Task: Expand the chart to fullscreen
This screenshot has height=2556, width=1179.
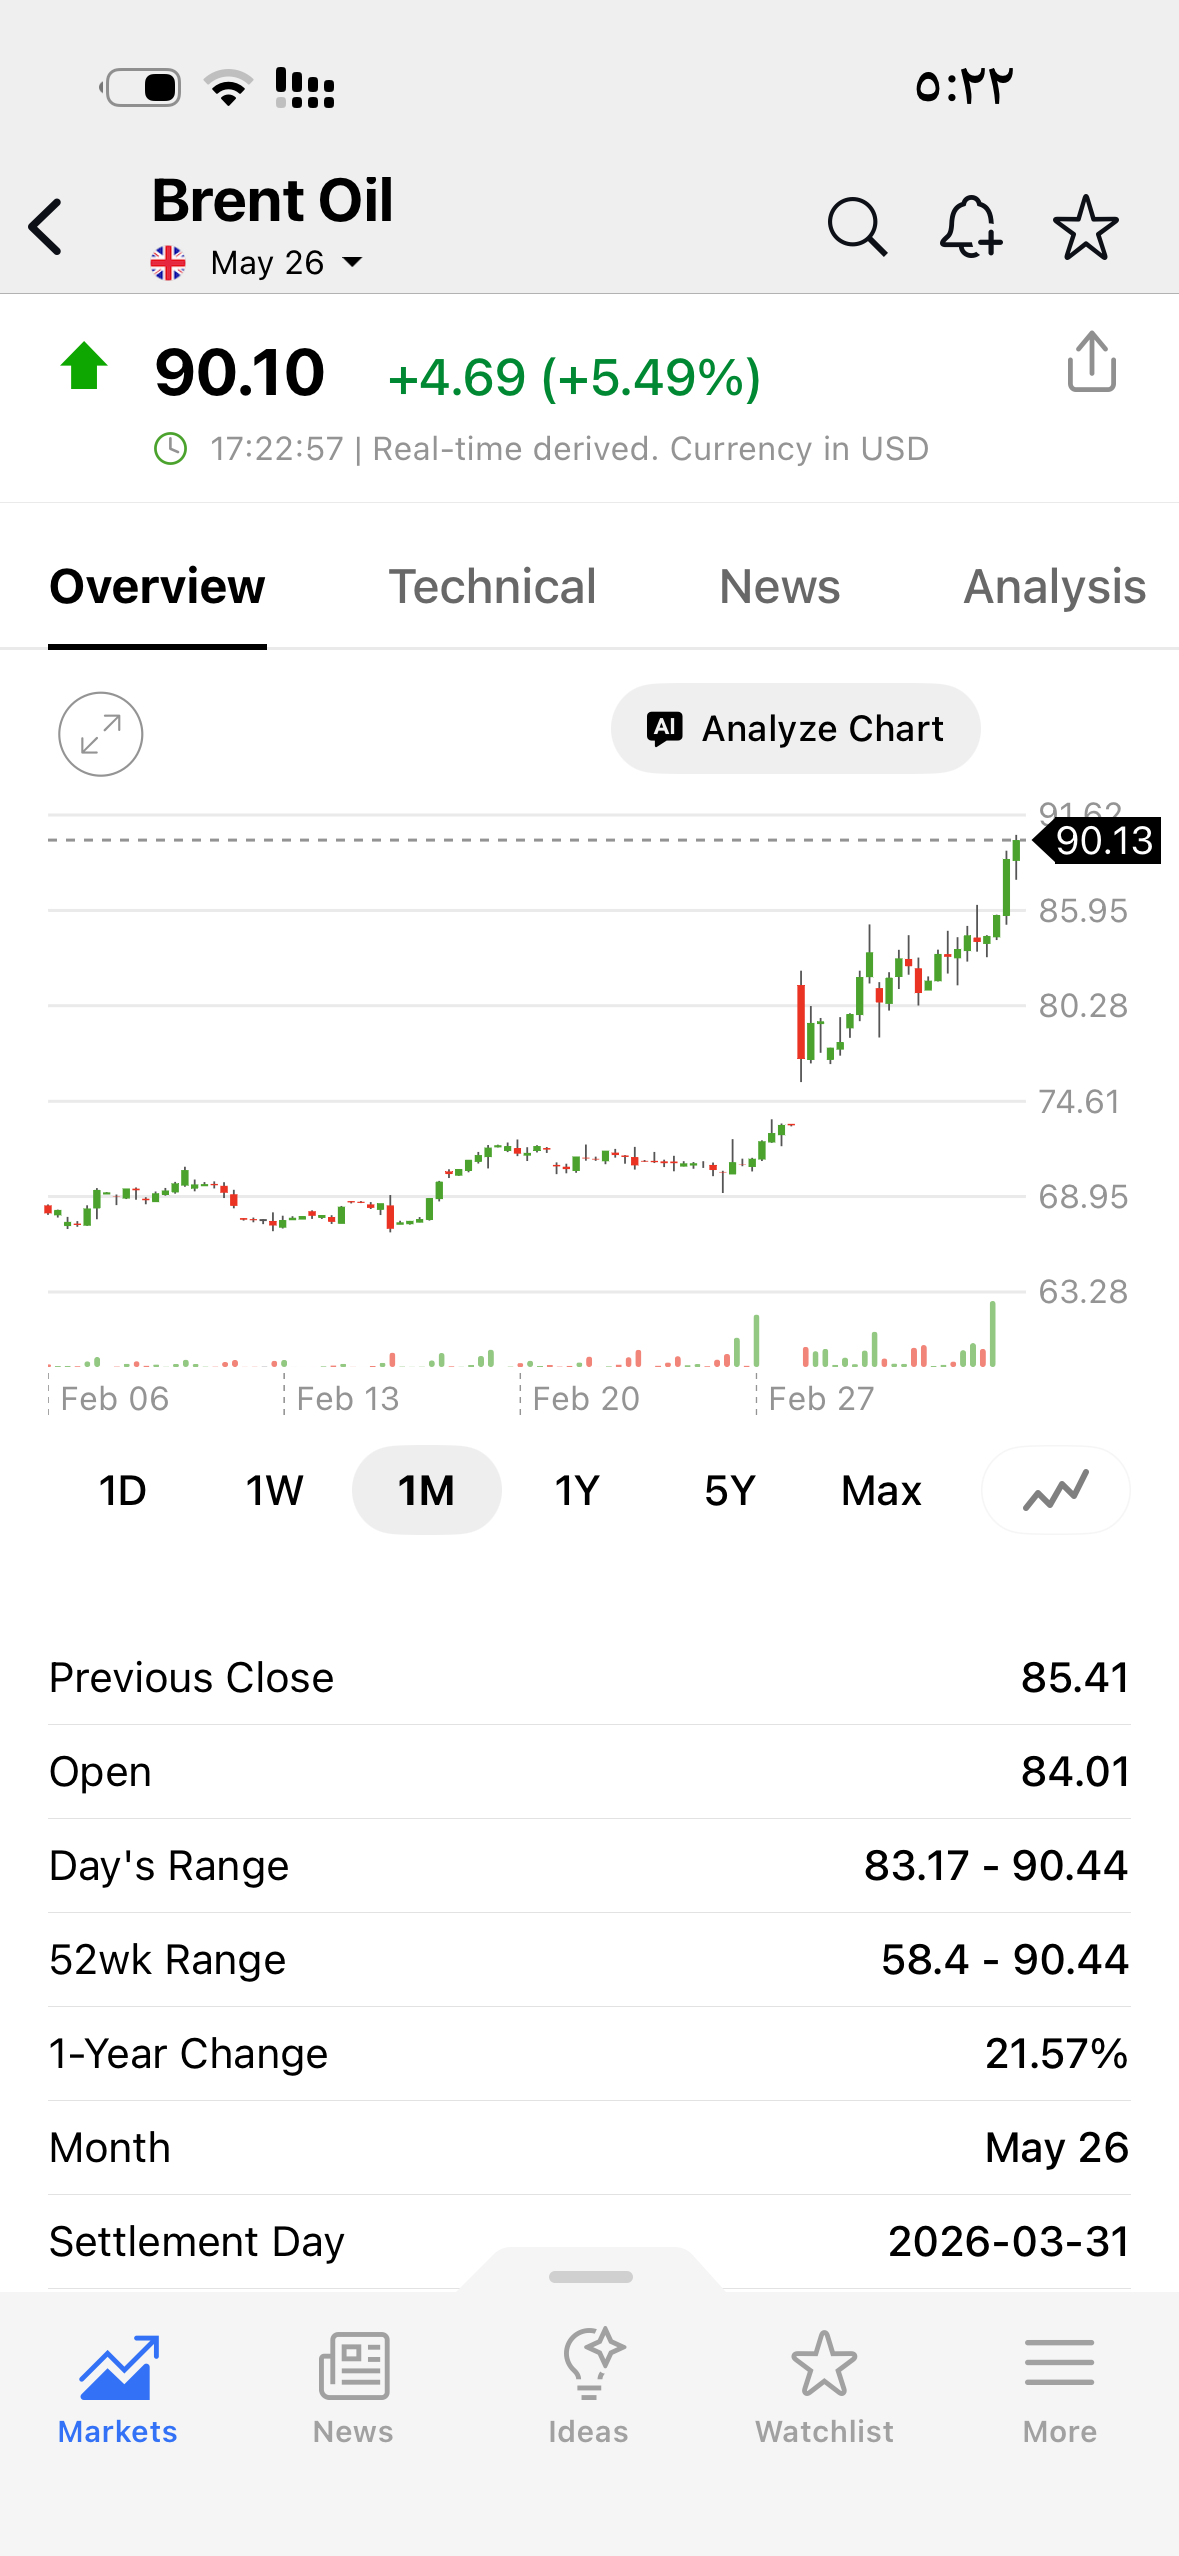Action: 101,734
